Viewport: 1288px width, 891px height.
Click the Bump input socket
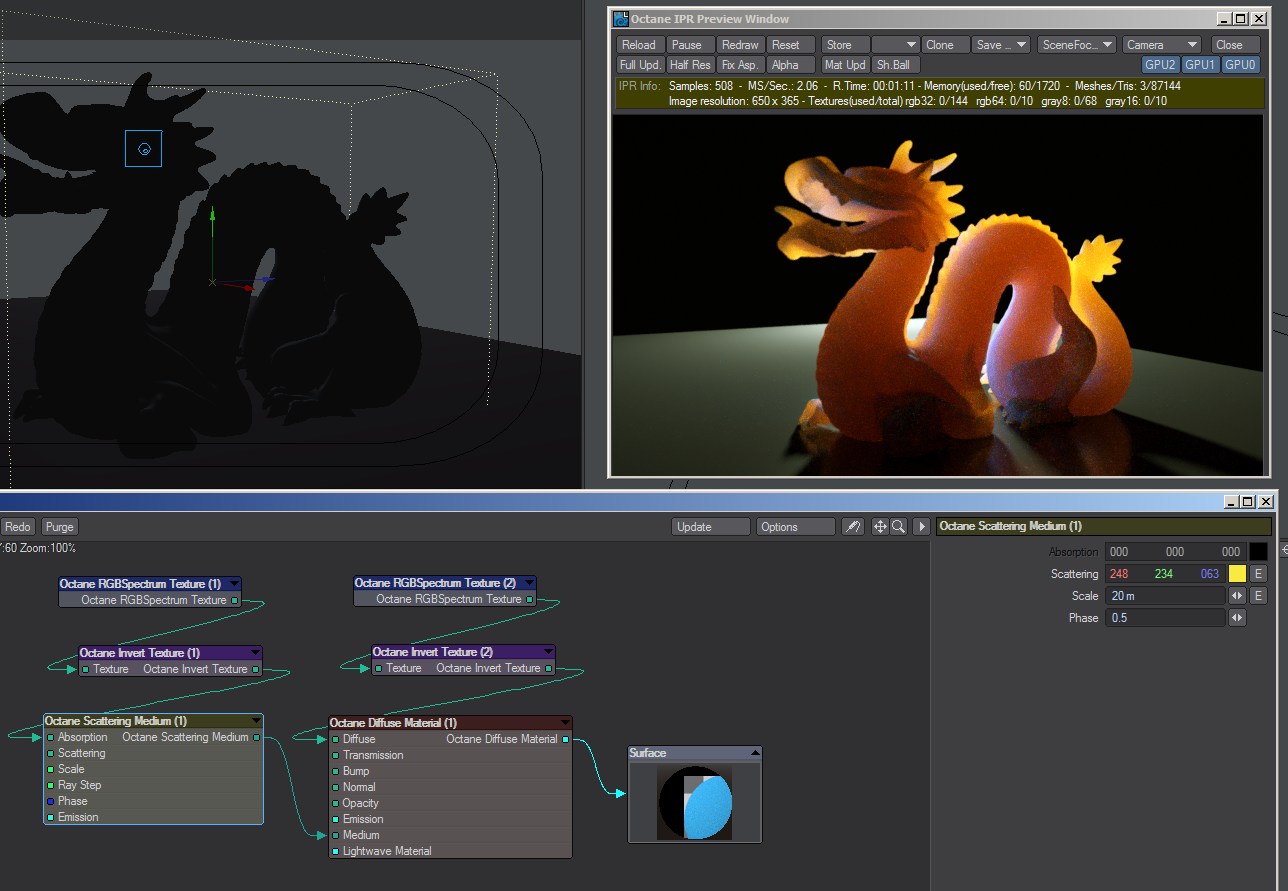[x=335, y=772]
